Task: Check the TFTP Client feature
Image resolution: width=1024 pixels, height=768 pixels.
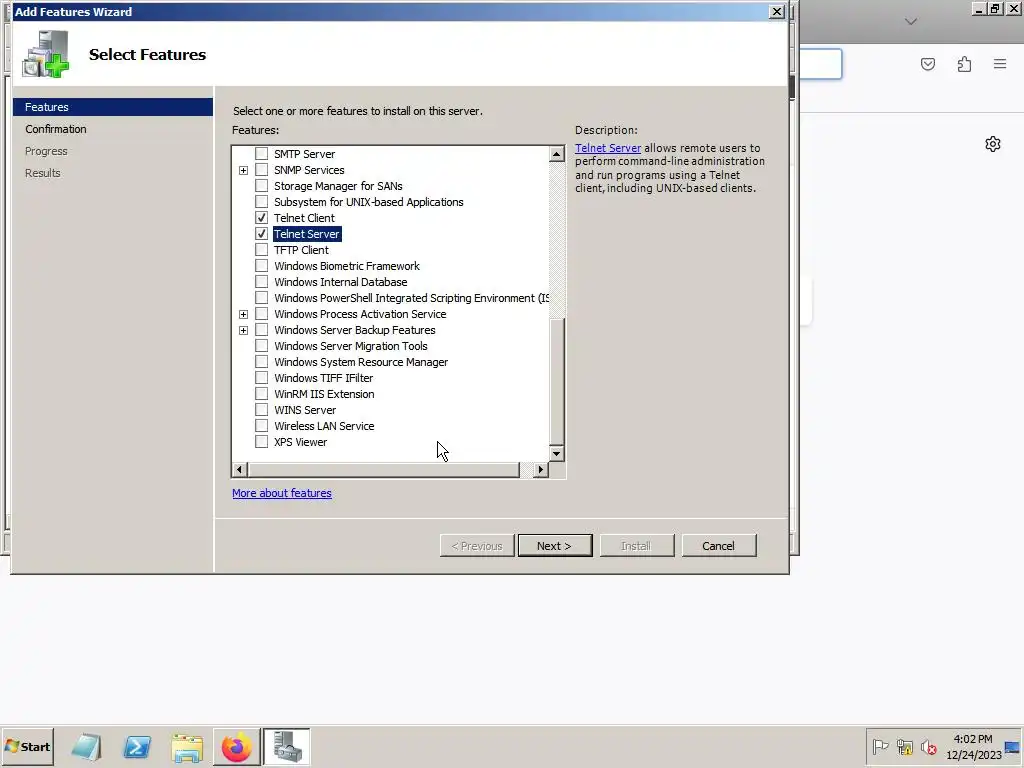Action: pyautogui.click(x=261, y=249)
